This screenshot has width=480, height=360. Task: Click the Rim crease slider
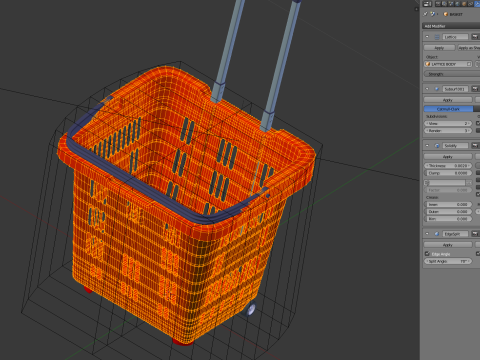pyautogui.click(x=448, y=219)
